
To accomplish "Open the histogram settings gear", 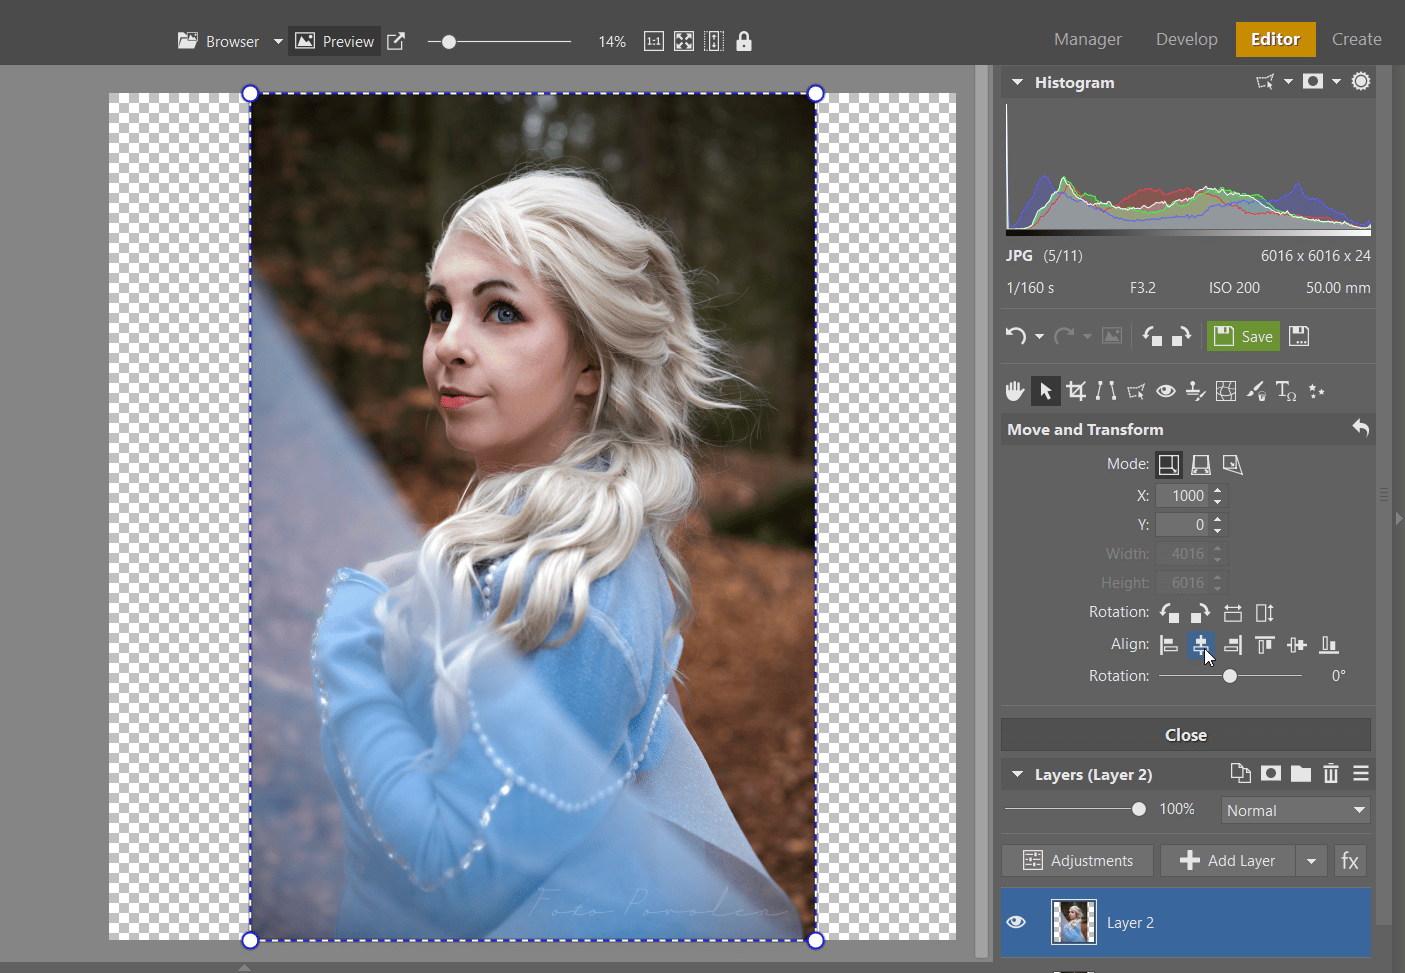I will click(x=1361, y=81).
